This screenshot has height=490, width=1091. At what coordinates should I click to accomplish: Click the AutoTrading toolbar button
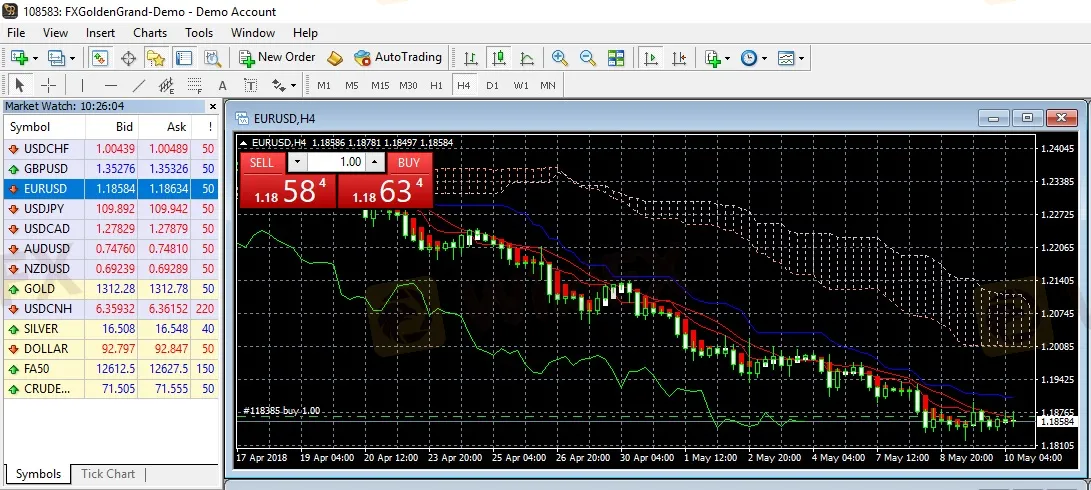(x=397, y=58)
